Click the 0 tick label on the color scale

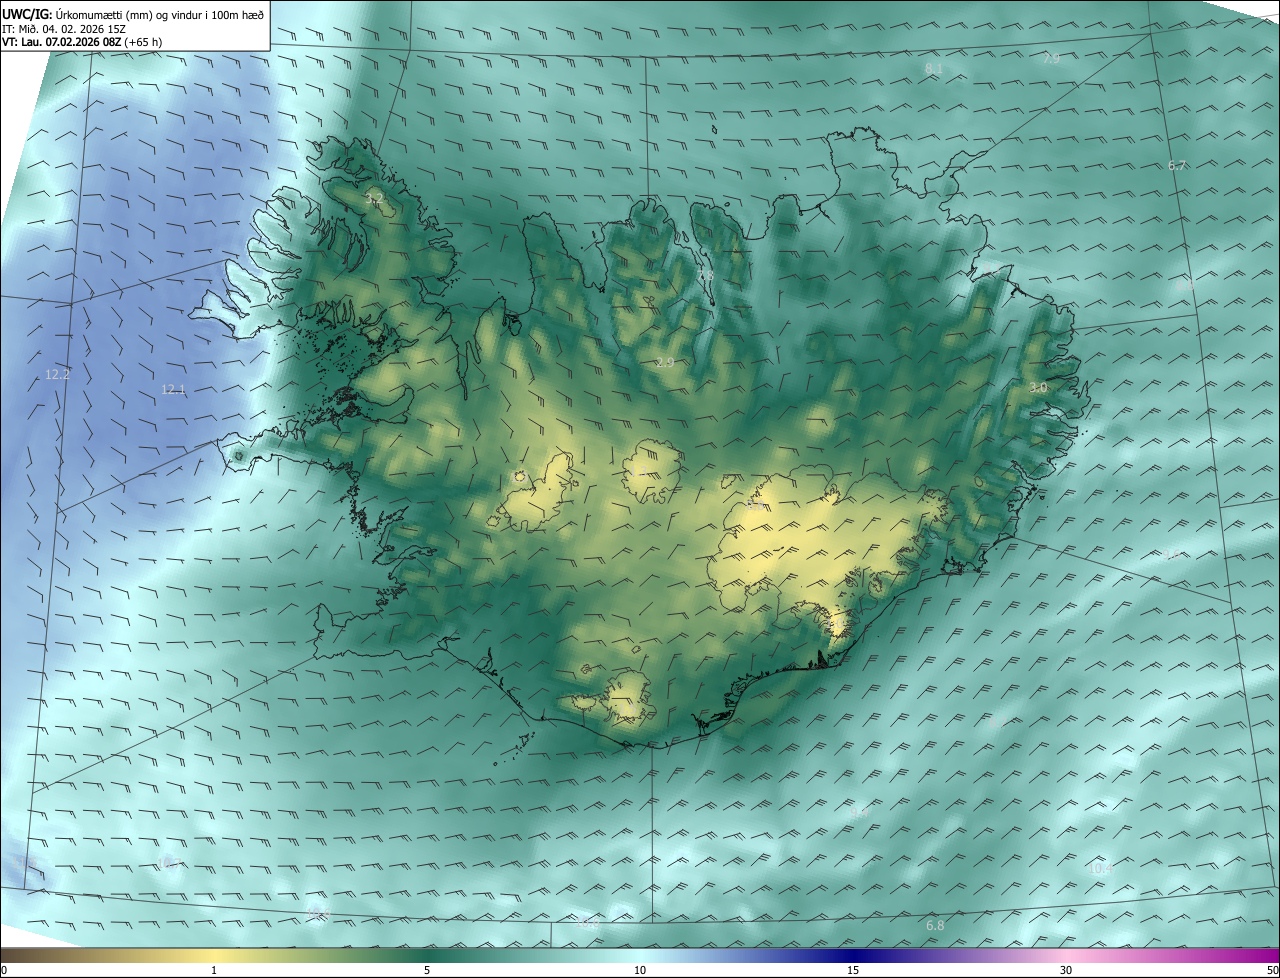[x=3, y=970]
